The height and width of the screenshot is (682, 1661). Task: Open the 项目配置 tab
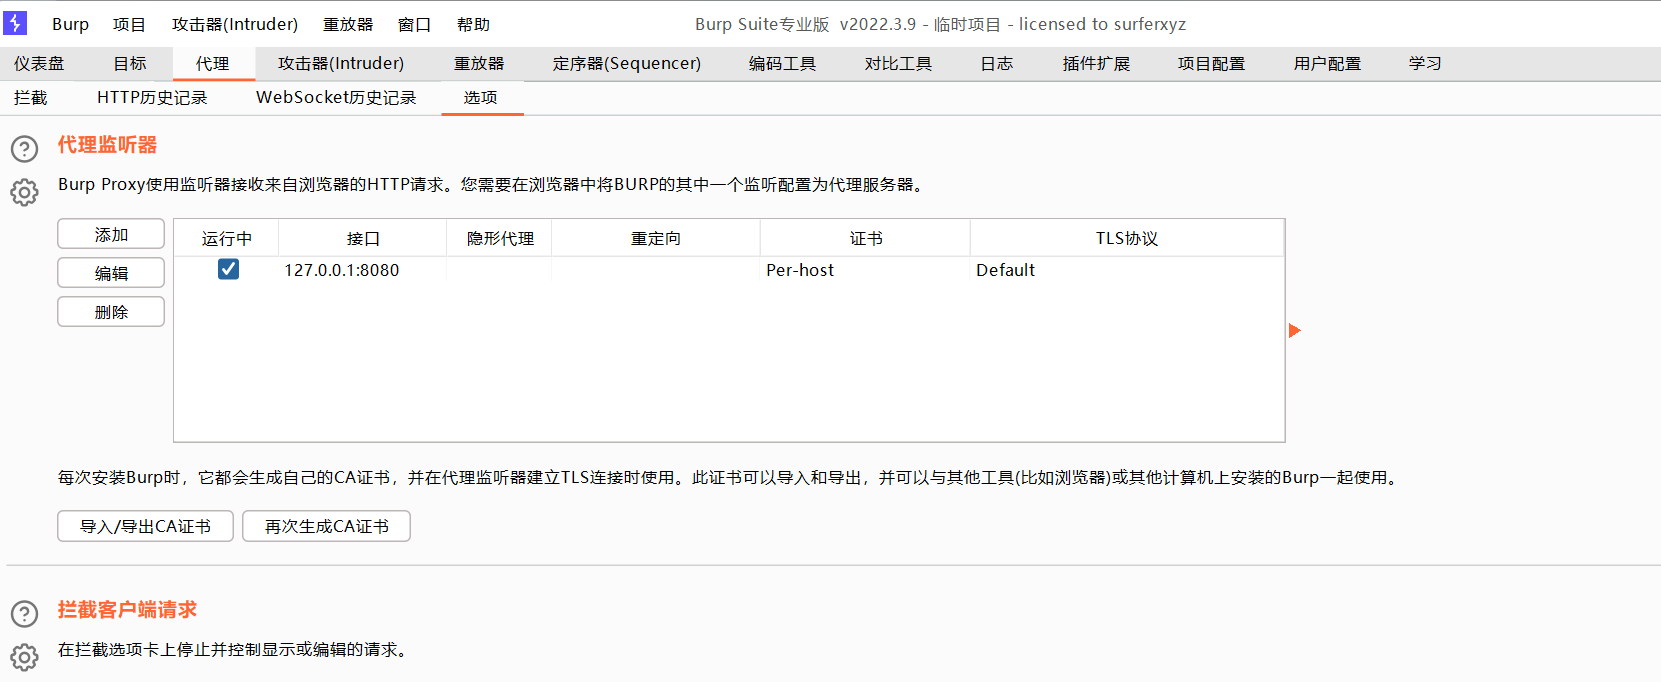click(x=1211, y=63)
